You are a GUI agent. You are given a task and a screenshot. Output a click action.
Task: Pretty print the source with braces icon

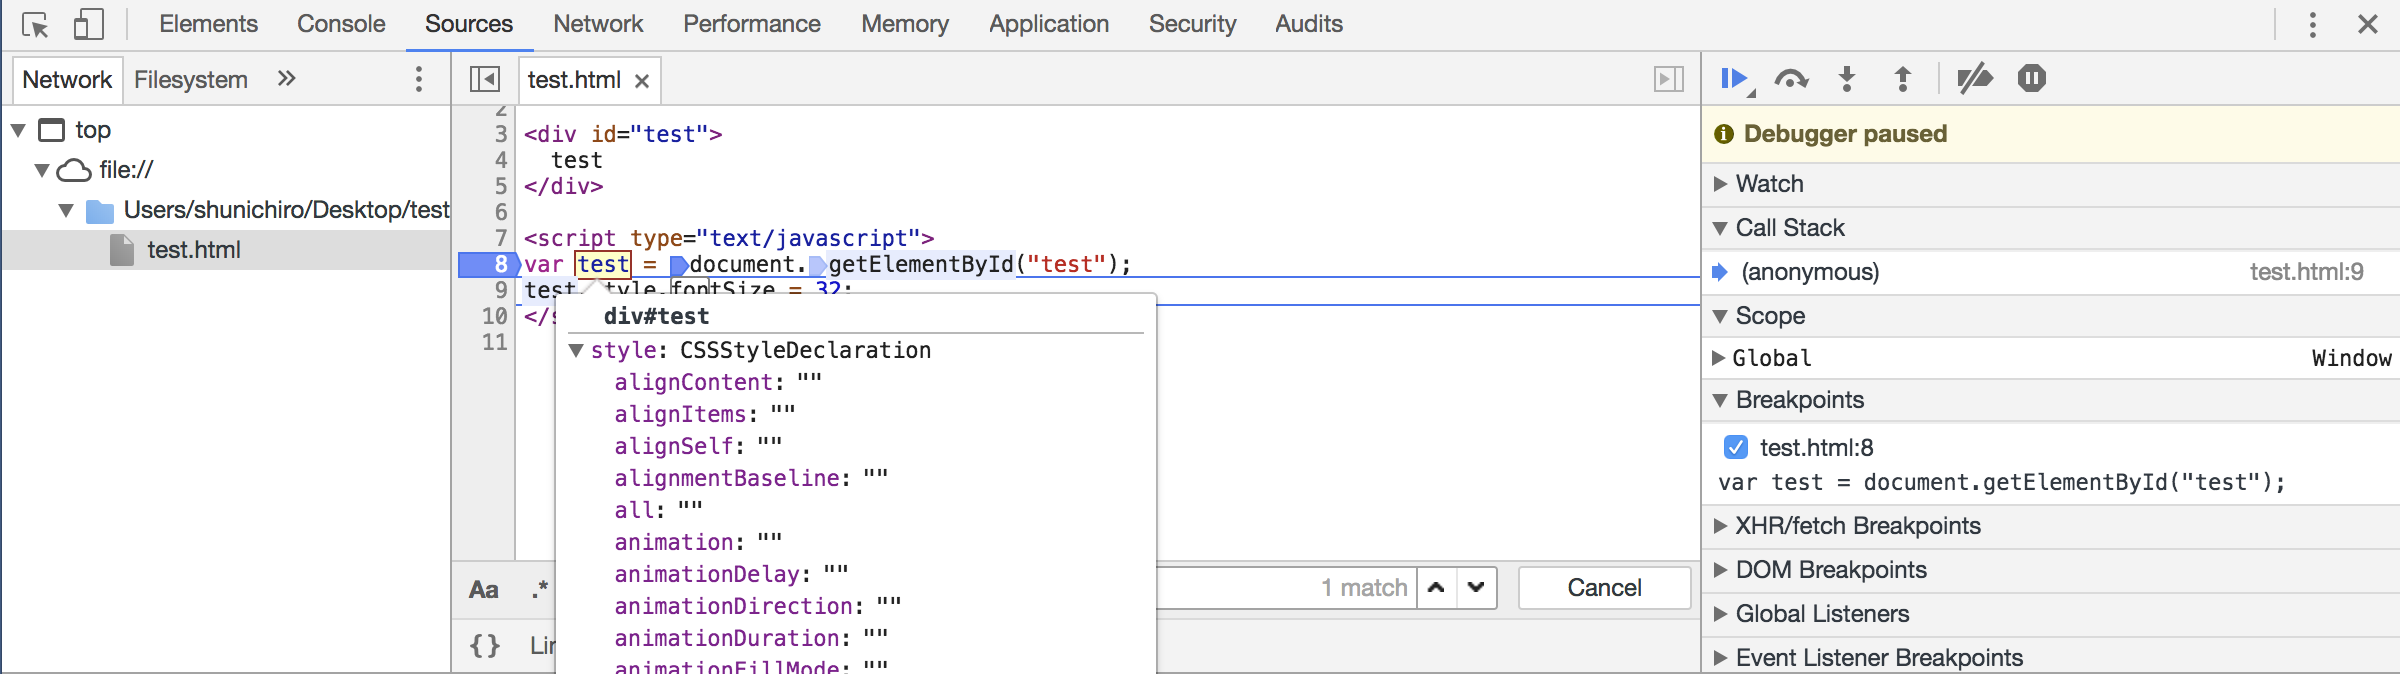pos(485,646)
